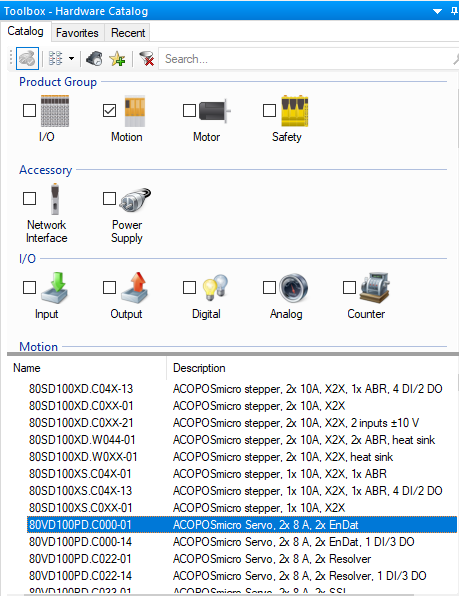Click the hardware upgrade download icon
Screen dimensions: 459x596
tap(94, 59)
